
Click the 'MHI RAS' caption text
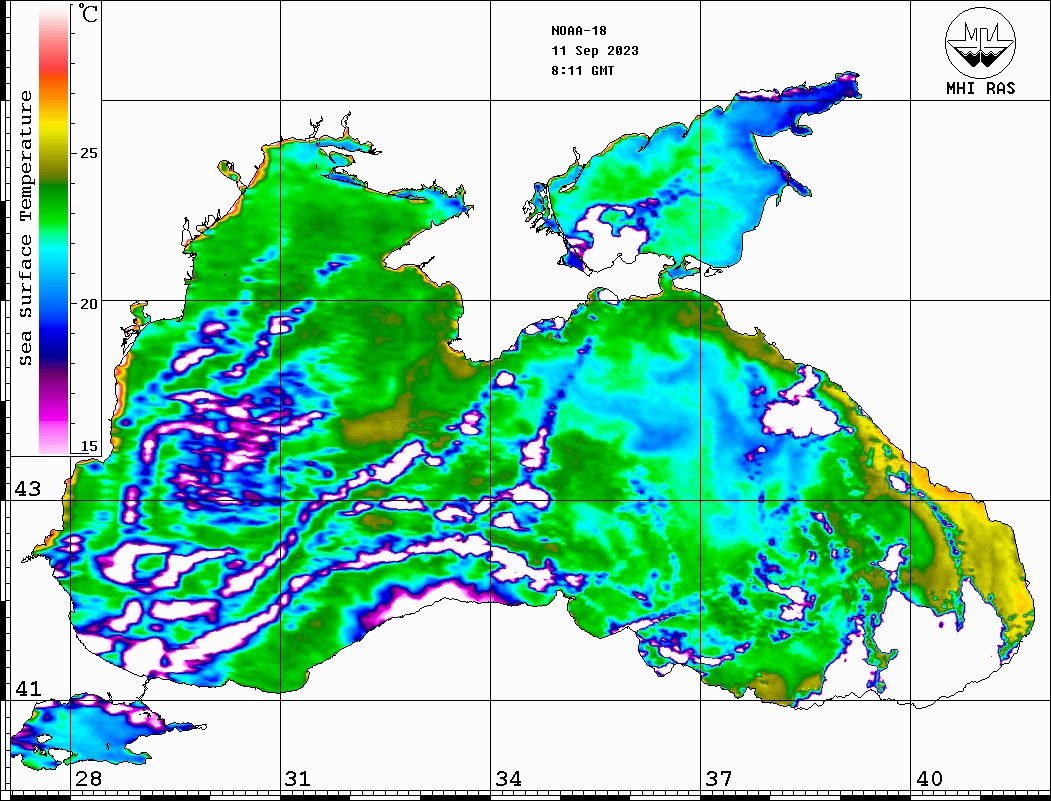pyautogui.click(x=981, y=88)
